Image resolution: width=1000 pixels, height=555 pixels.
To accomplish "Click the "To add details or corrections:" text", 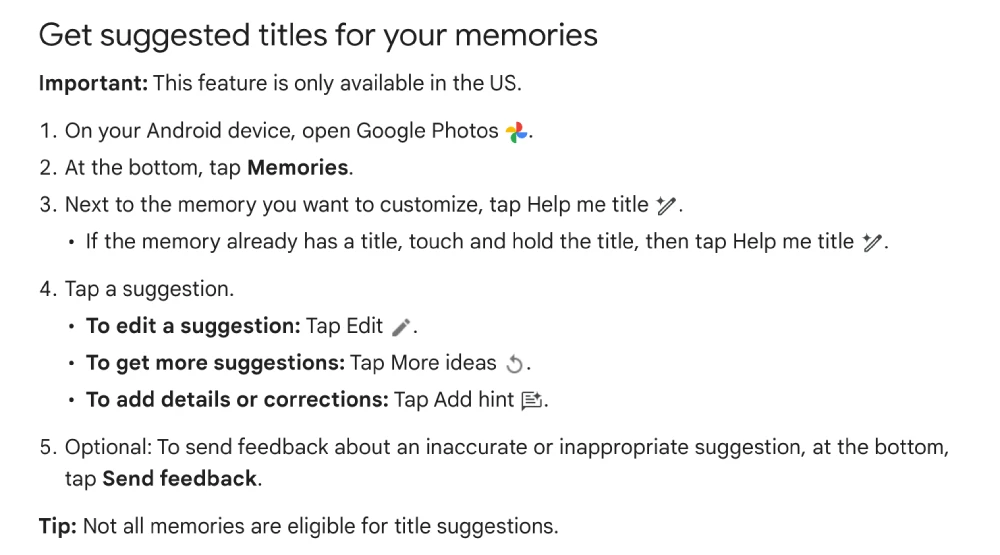I will pos(237,400).
